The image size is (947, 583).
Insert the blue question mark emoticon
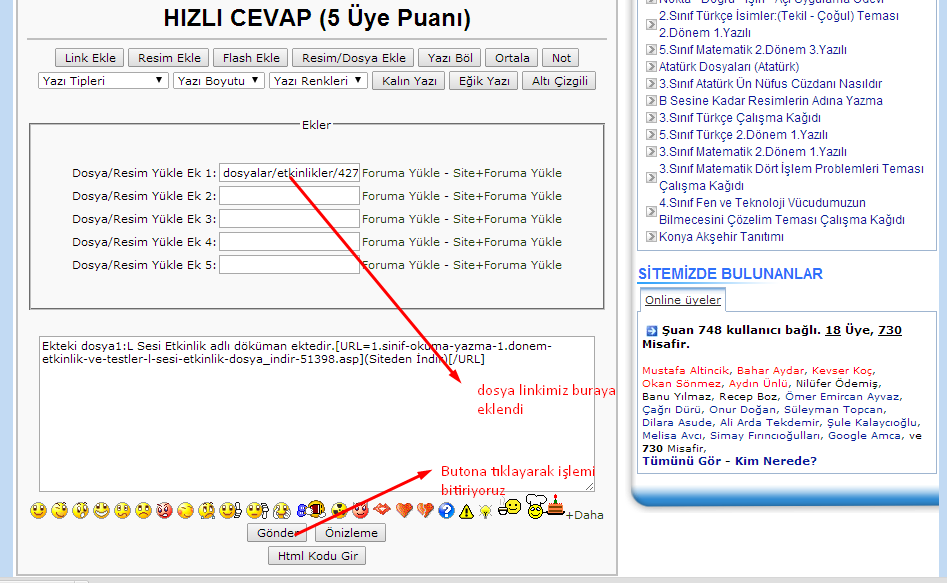(x=446, y=511)
